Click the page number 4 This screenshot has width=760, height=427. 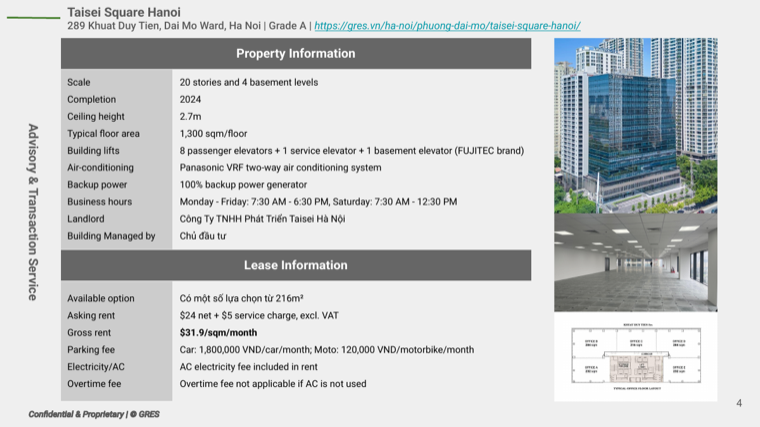[x=739, y=403]
